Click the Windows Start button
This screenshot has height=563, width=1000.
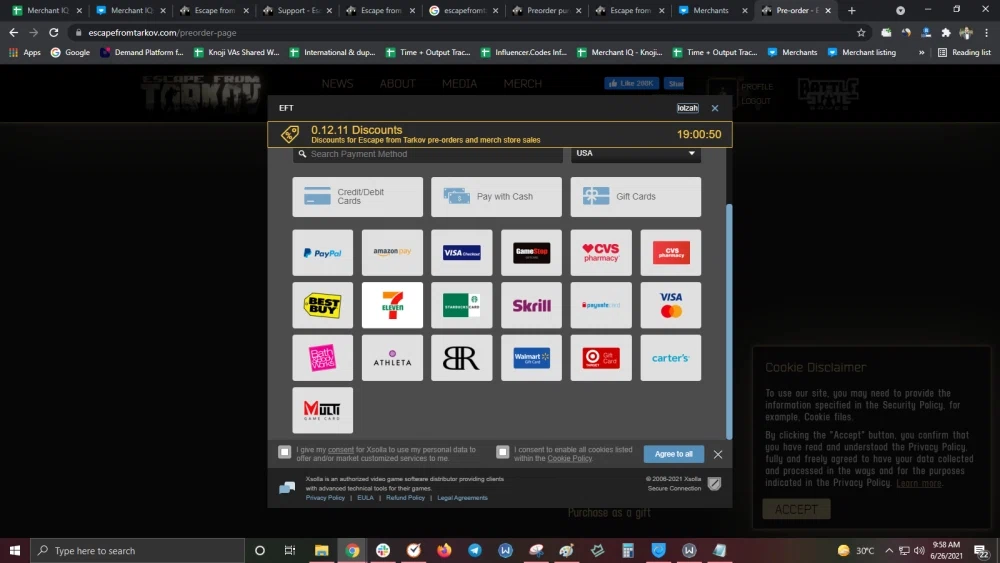pyautogui.click(x=15, y=550)
